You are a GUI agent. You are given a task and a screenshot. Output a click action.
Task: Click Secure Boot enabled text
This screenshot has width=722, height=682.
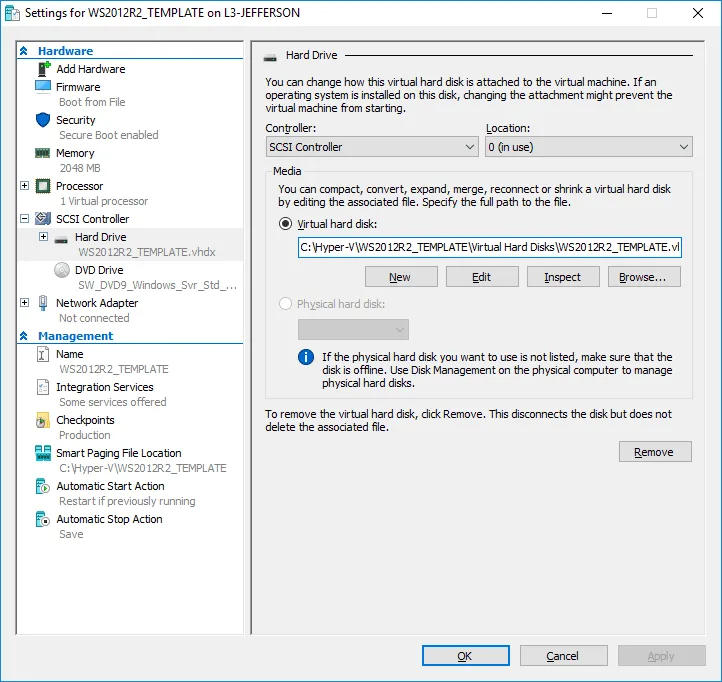click(x=109, y=135)
